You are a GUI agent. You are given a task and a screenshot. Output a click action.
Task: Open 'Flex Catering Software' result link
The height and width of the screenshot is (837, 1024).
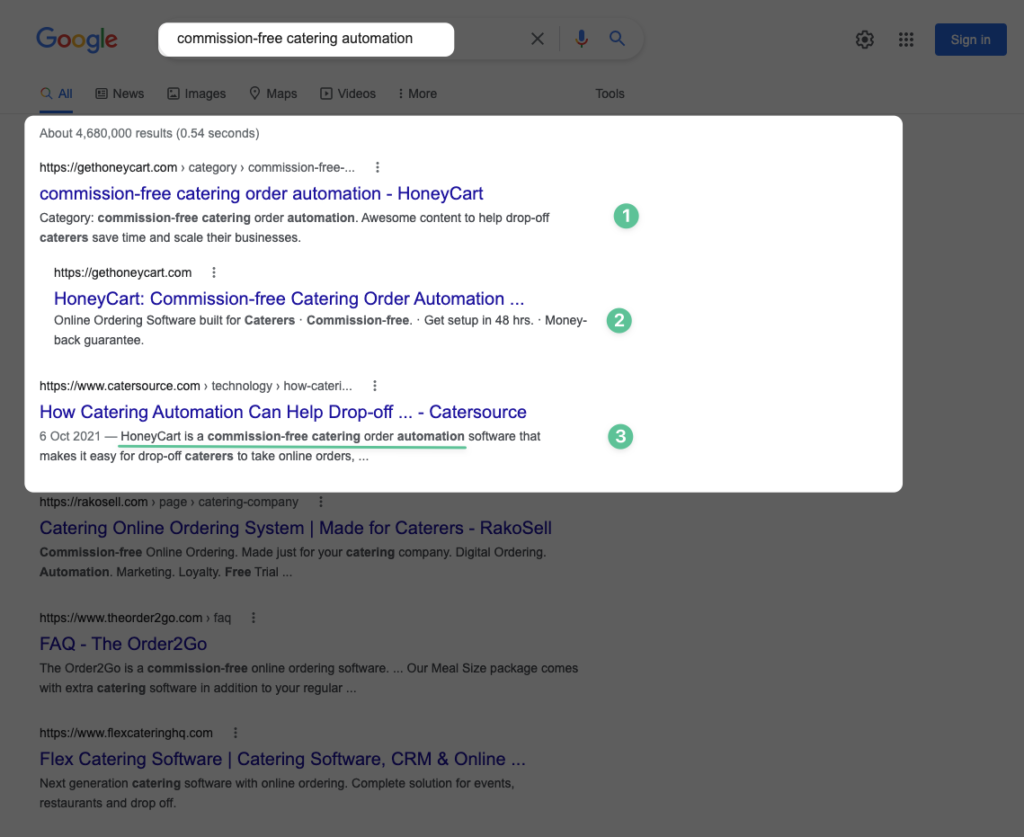point(282,759)
